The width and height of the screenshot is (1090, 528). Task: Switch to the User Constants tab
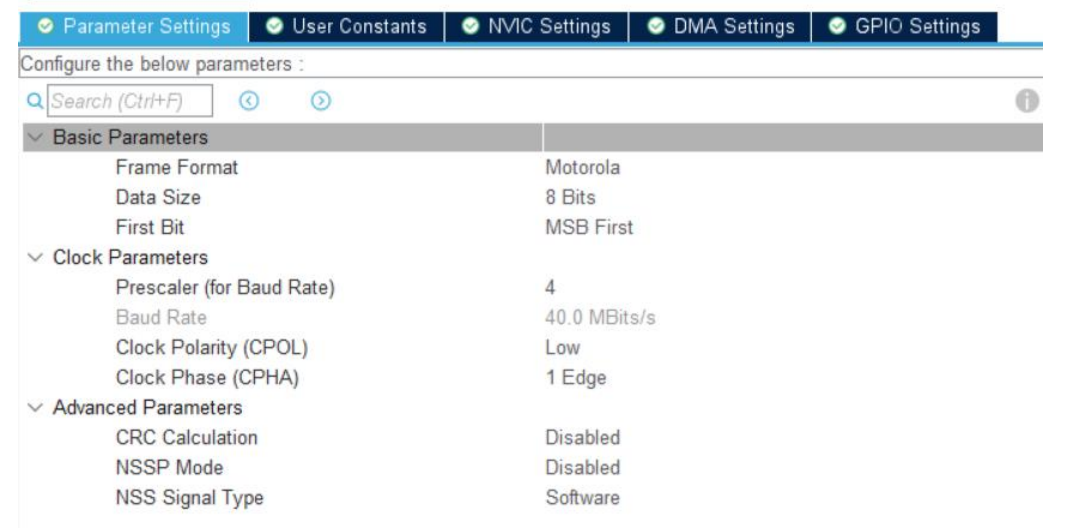pyautogui.click(x=347, y=27)
